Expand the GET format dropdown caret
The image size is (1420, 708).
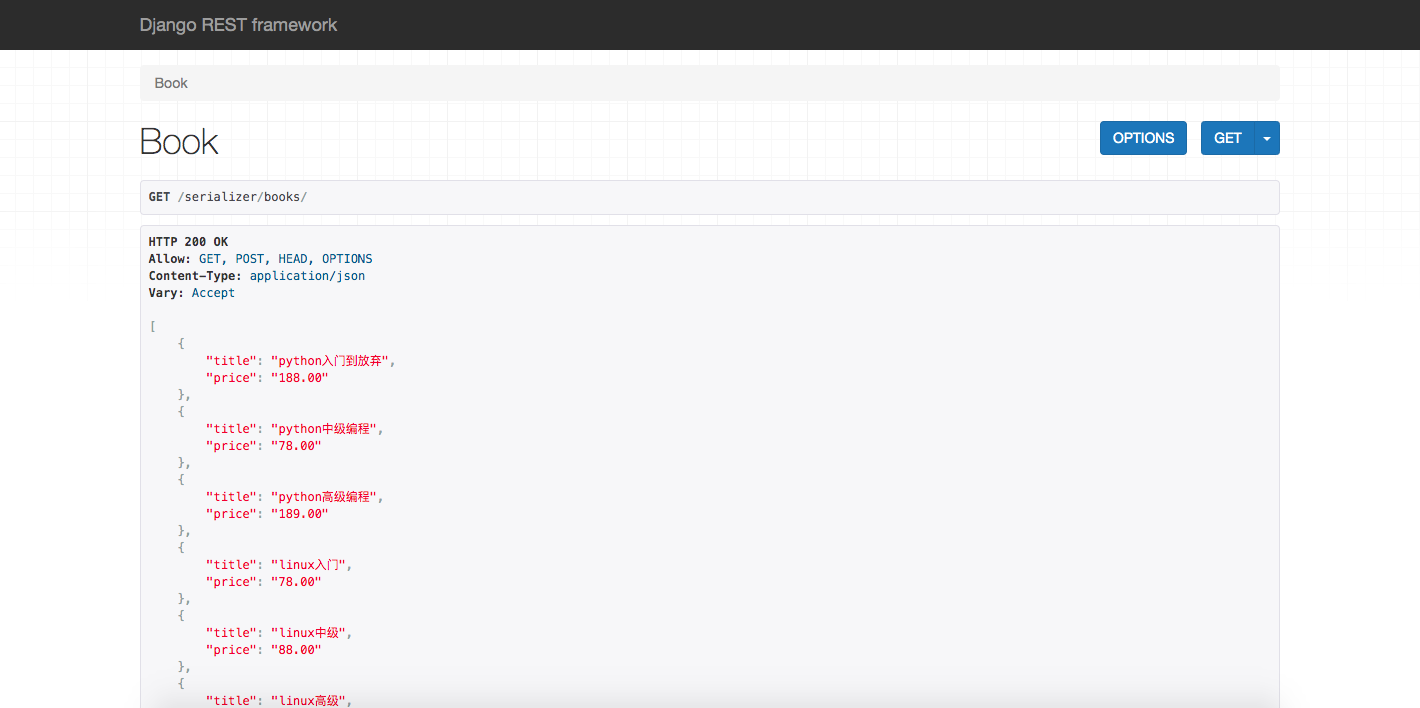1267,138
